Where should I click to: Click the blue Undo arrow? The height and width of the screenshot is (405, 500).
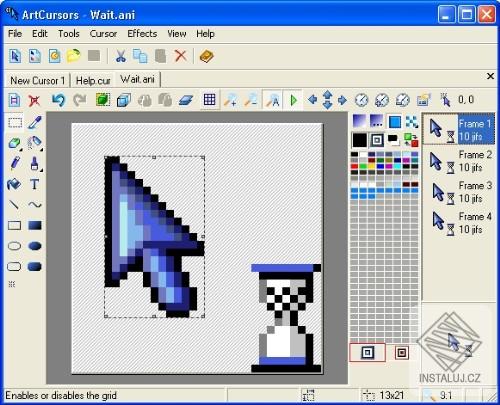pos(58,100)
